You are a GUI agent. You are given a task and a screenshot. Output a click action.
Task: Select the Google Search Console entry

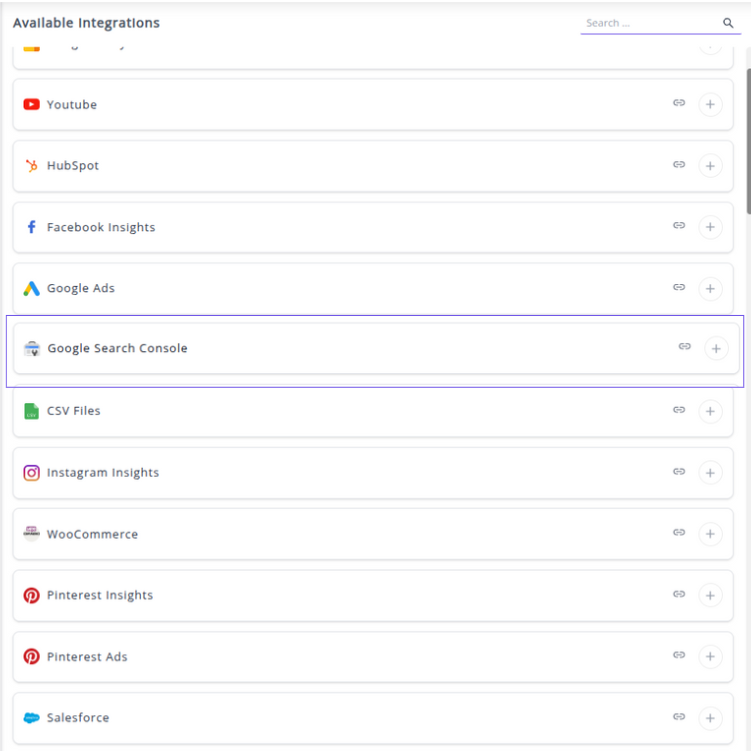tap(117, 349)
